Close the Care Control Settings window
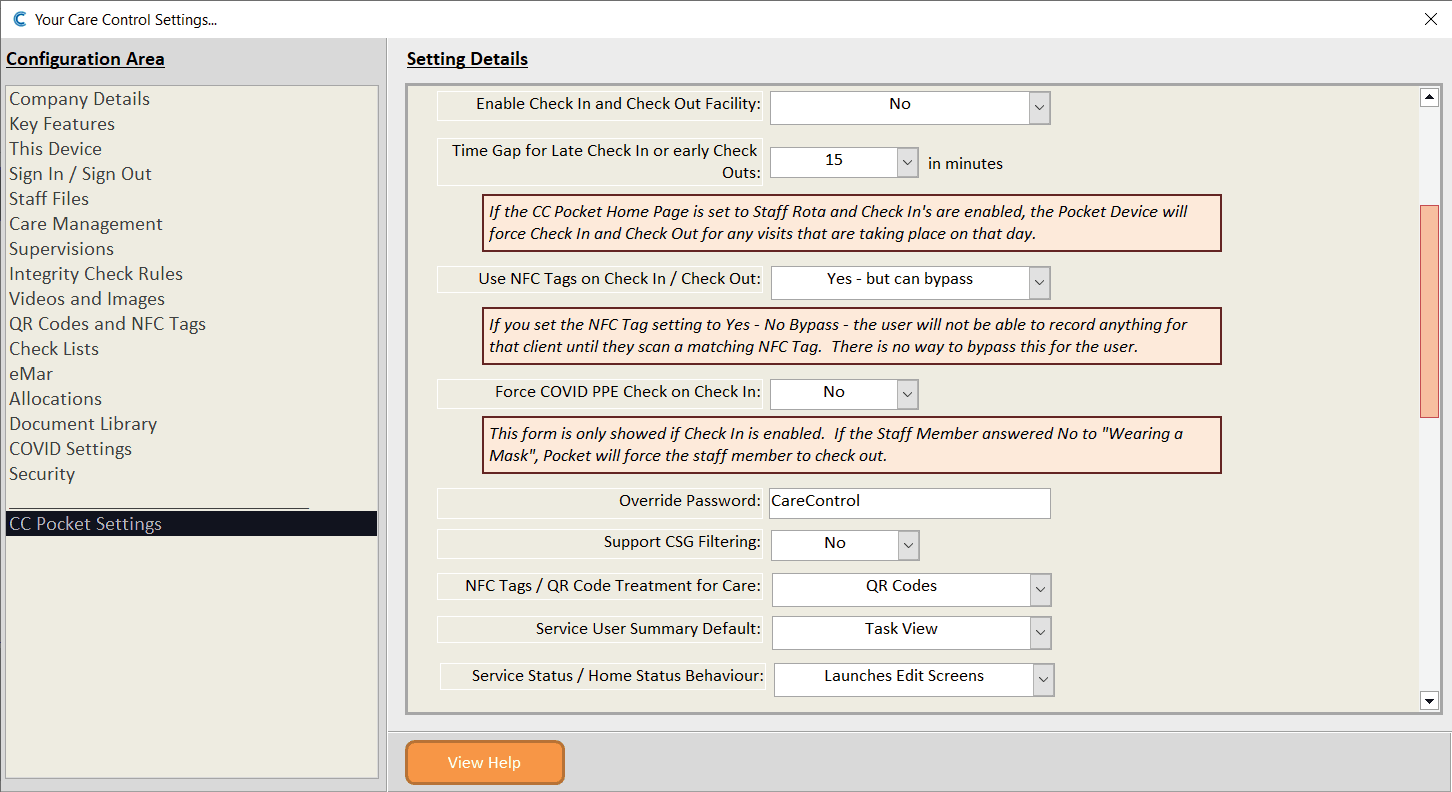 pos(1430,18)
